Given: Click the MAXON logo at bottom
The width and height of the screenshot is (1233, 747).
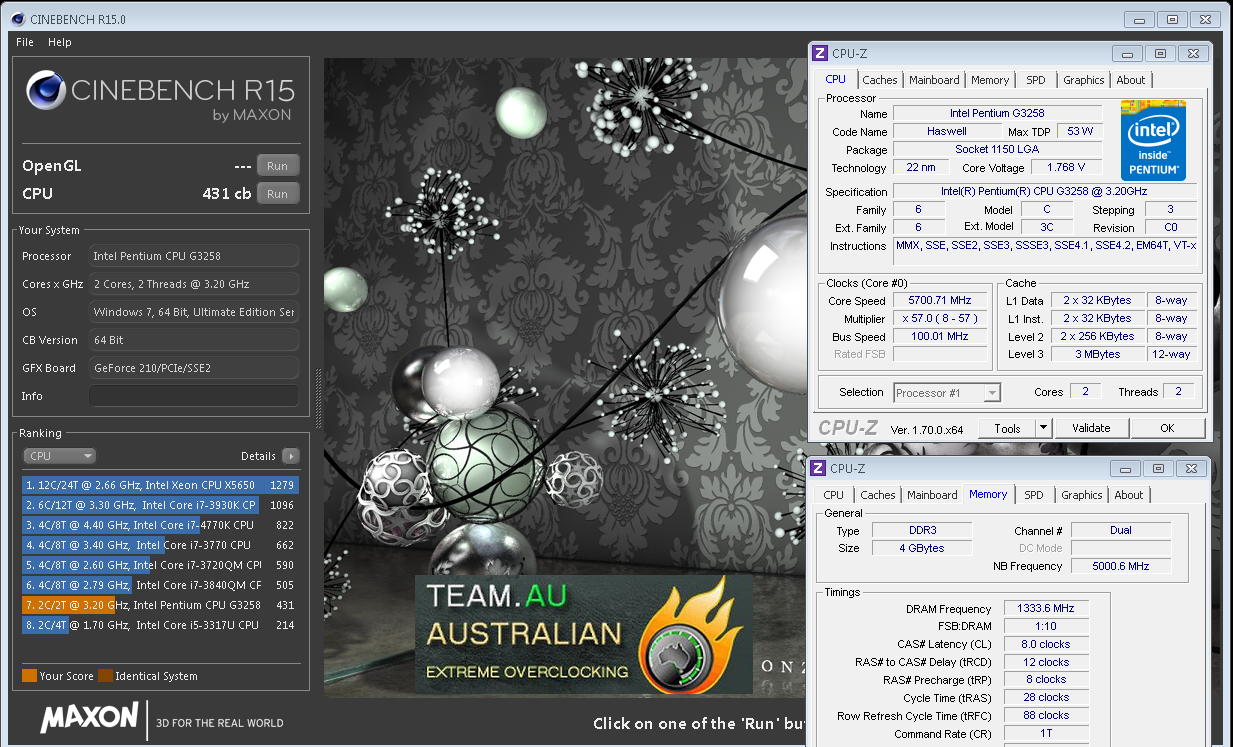Looking at the screenshot, I should tap(90, 717).
